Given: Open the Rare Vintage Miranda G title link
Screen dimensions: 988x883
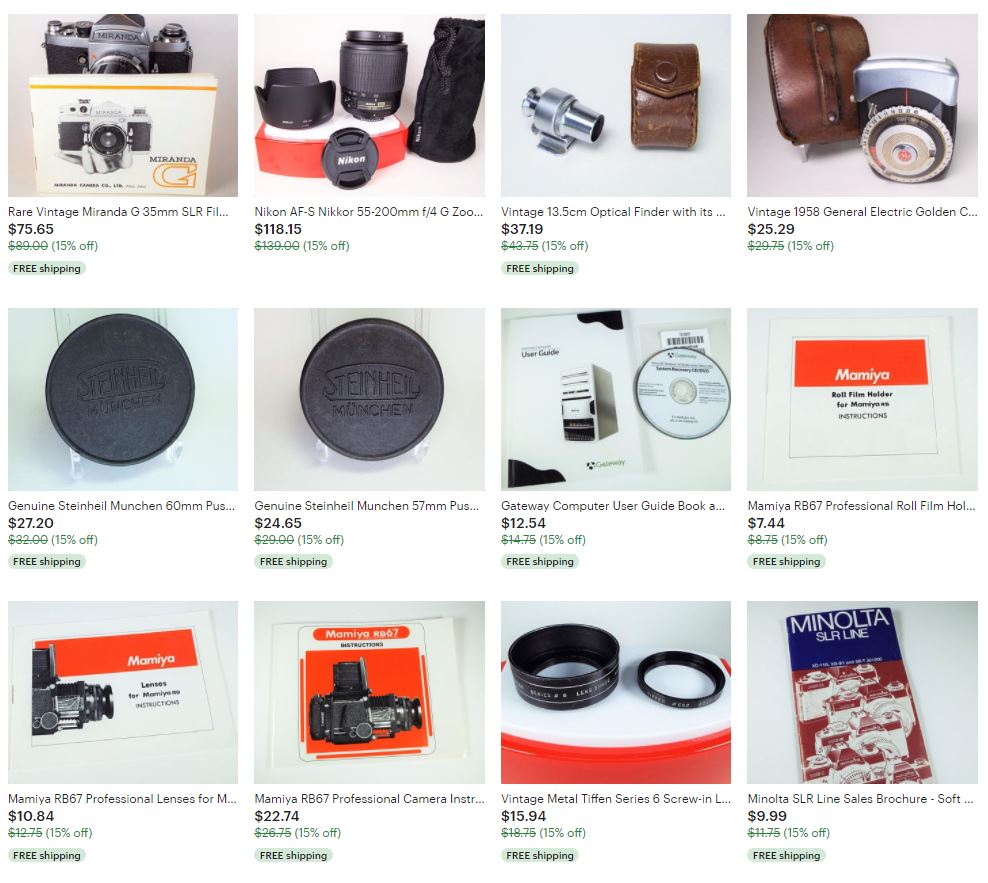Looking at the screenshot, I should click(x=118, y=212).
